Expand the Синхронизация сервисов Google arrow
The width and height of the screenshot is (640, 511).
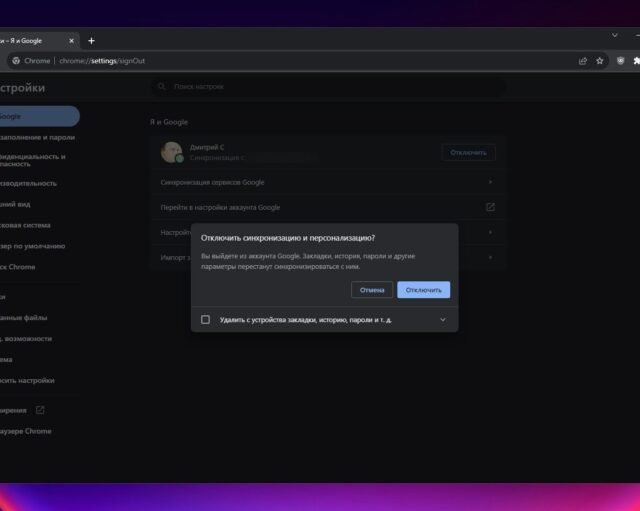[490, 182]
